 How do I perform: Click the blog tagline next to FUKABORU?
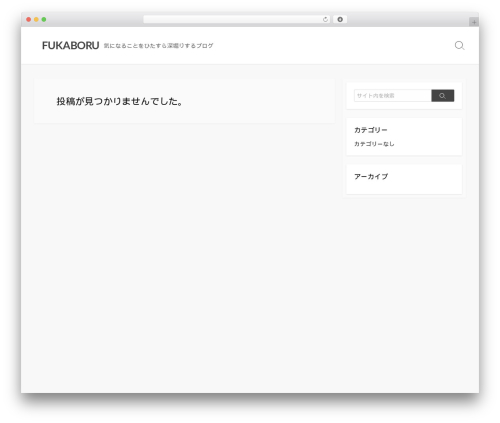(158, 46)
